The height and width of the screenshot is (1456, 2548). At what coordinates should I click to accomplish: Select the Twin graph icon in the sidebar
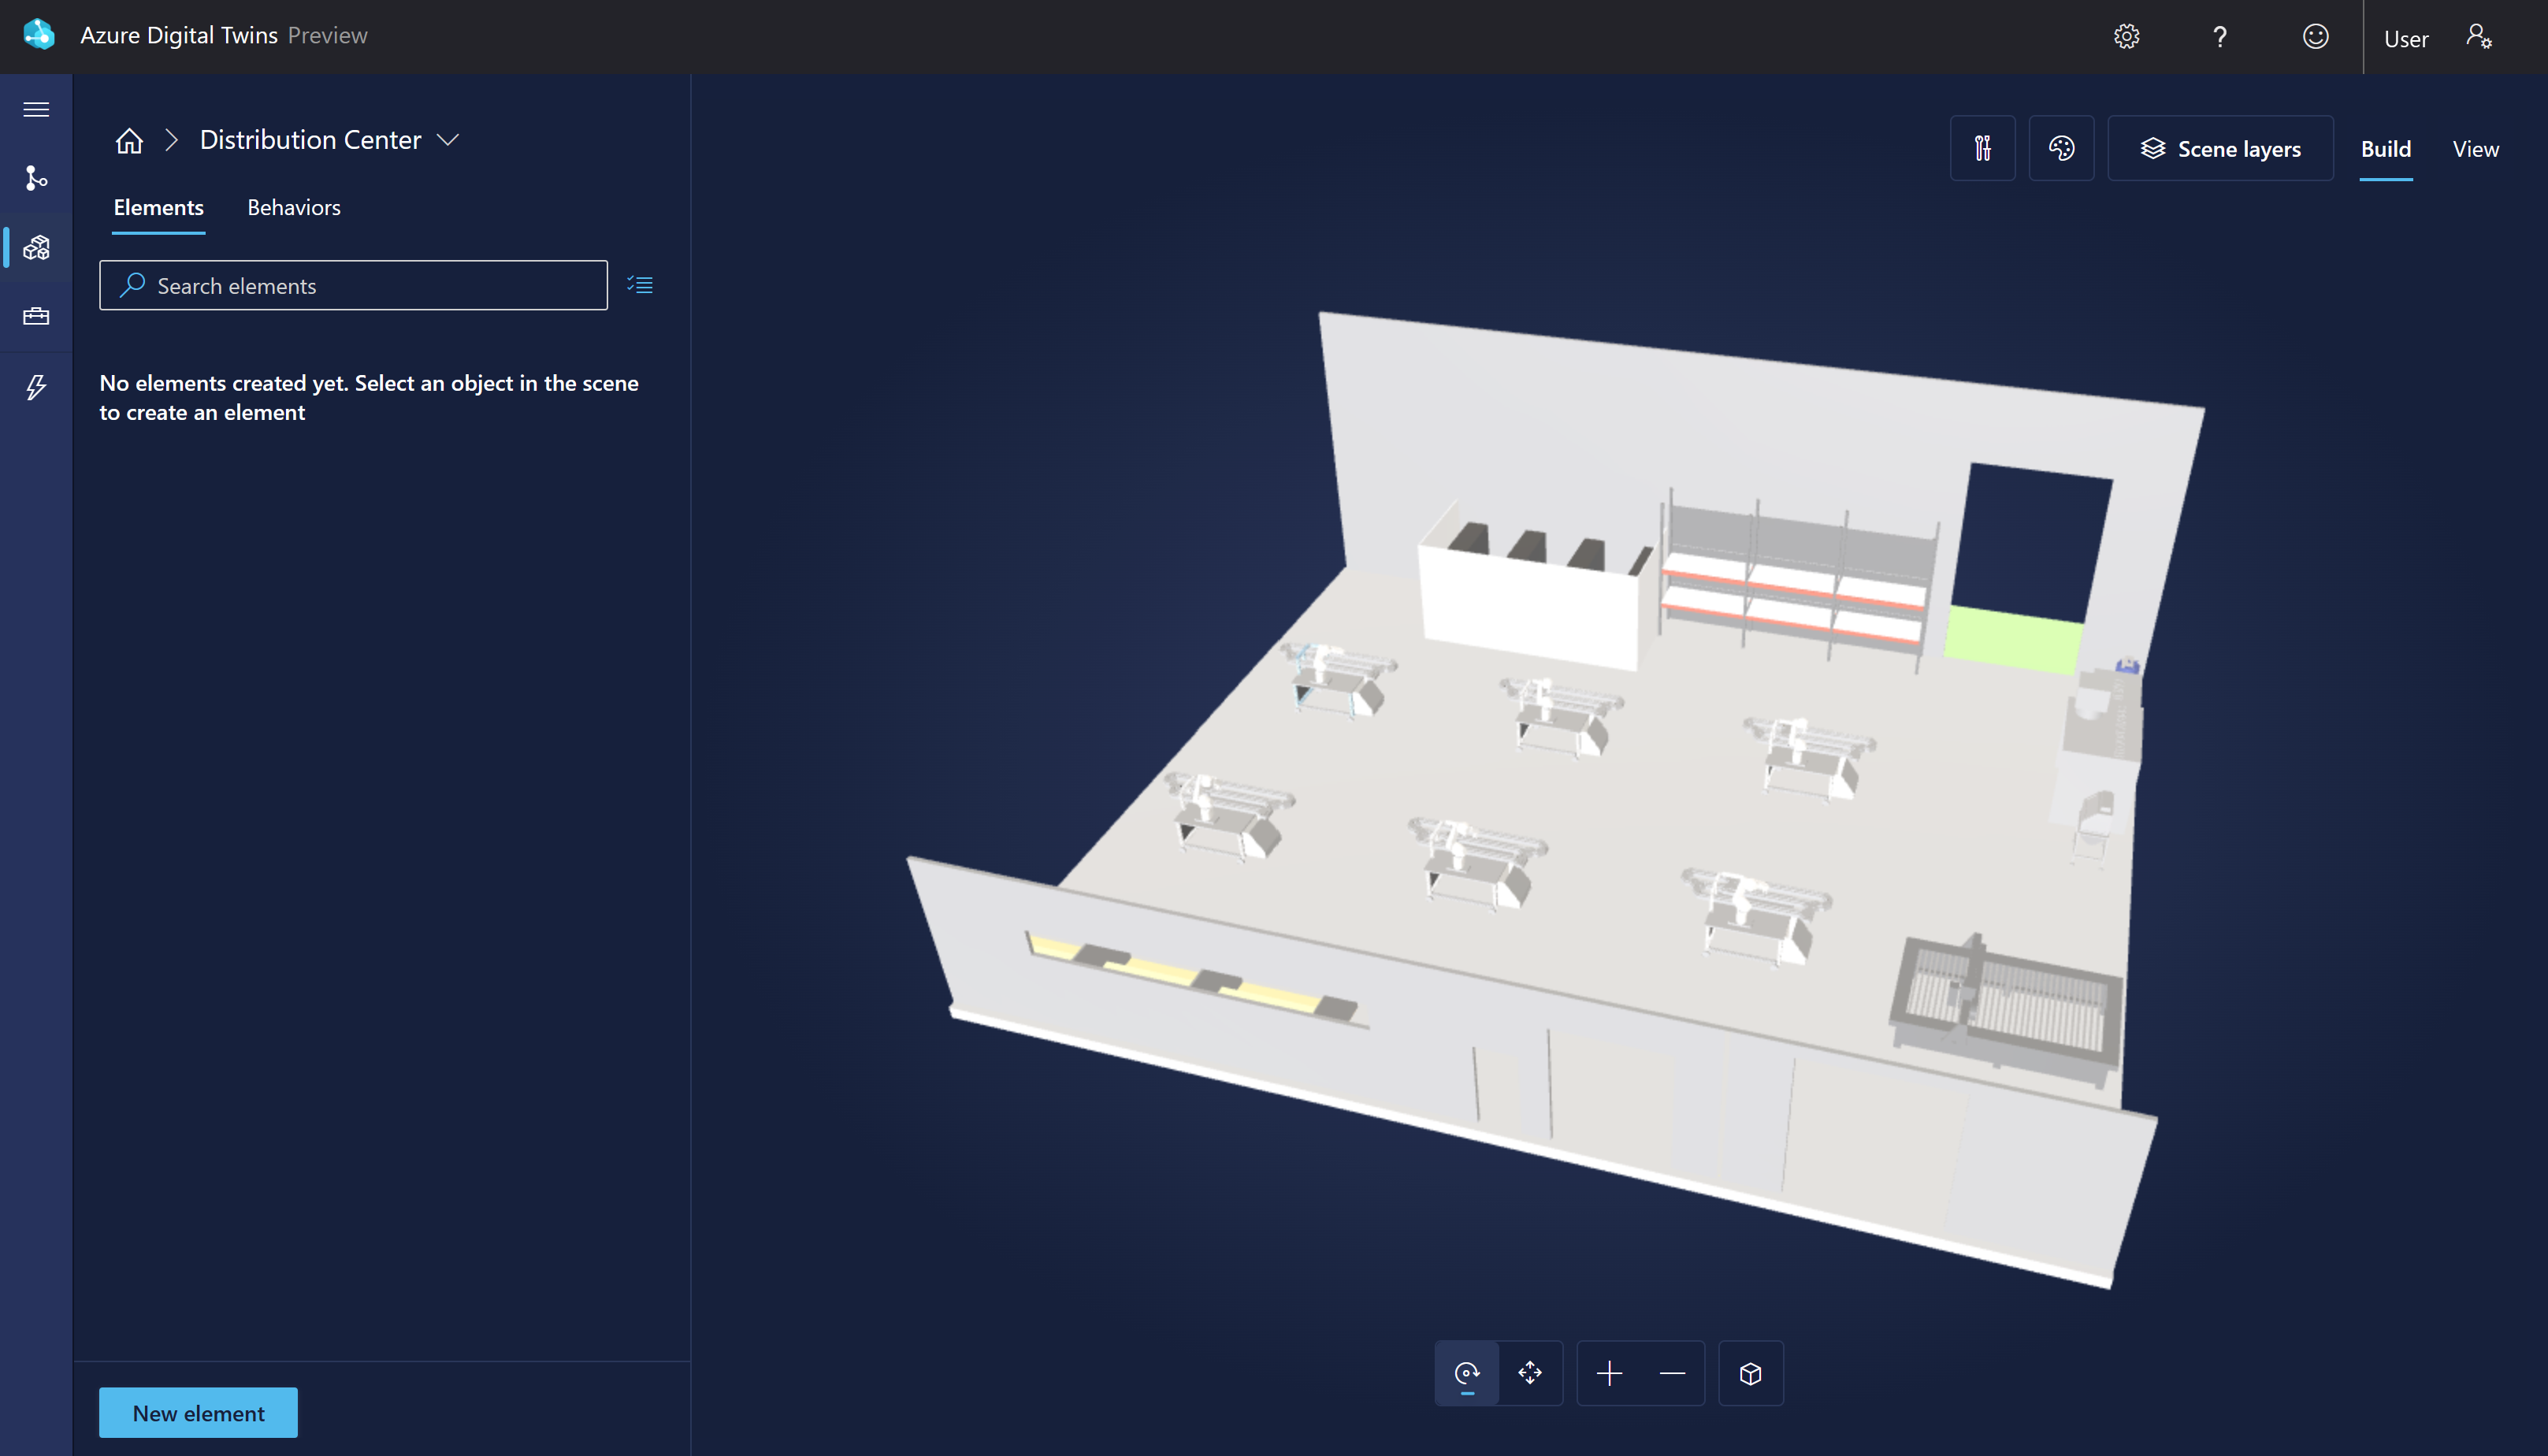coord(35,179)
